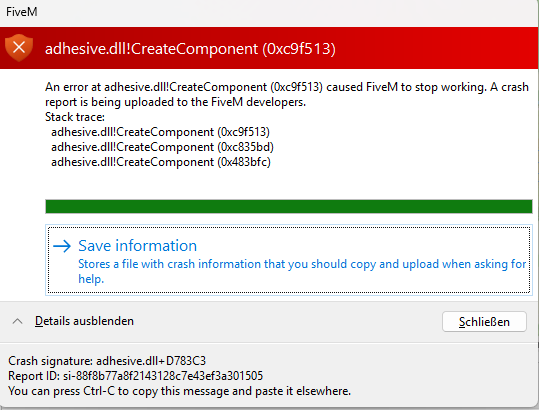Click the Ctrl-C copy hint message
This screenshot has width=539, height=410.
coord(179,391)
